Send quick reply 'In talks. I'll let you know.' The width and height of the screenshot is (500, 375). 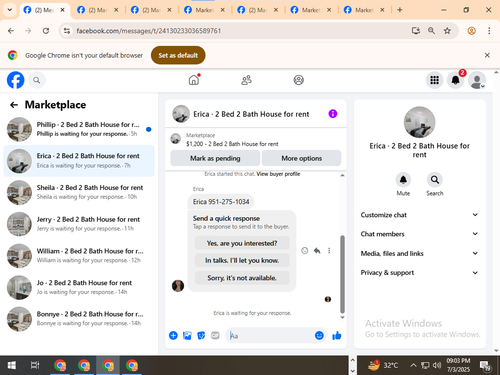(242, 260)
